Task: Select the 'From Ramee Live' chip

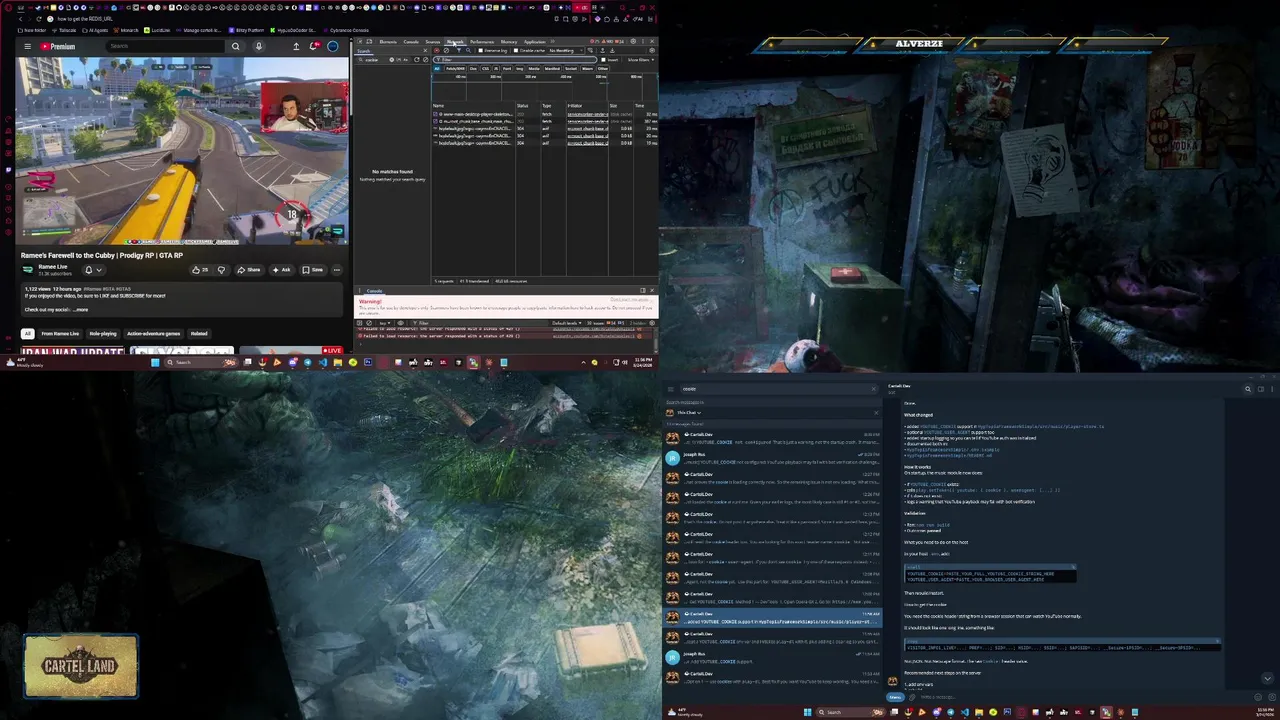Action: pos(60,334)
